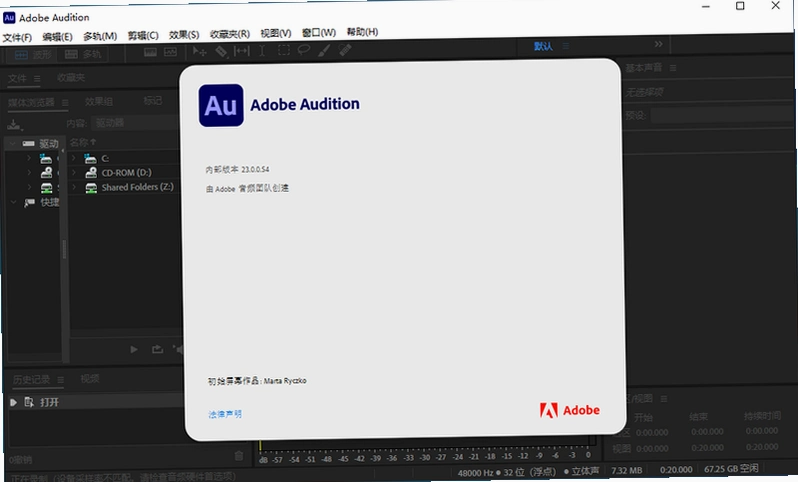Image resolution: width=798 pixels, height=482 pixels.
Task: Open the 窗口(W) menu
Action: (x=319, y=33)
